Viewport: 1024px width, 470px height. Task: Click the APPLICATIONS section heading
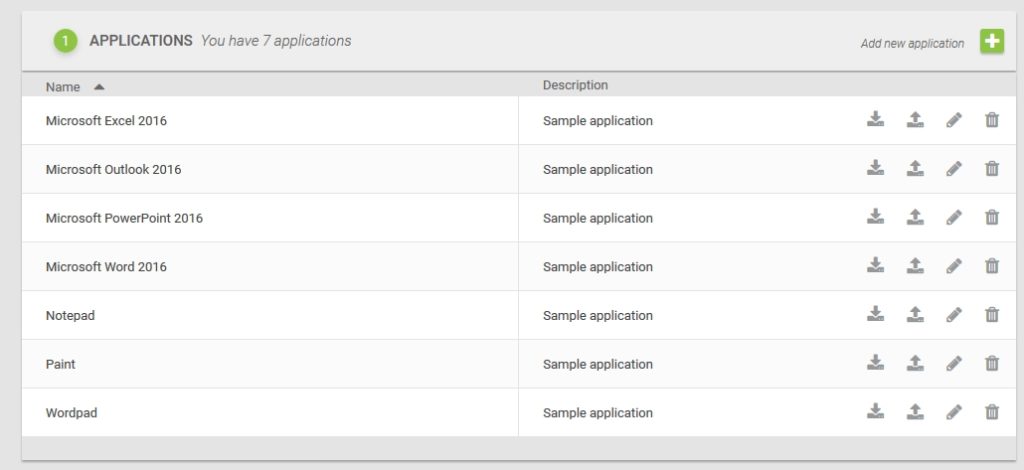coord(141,41)
